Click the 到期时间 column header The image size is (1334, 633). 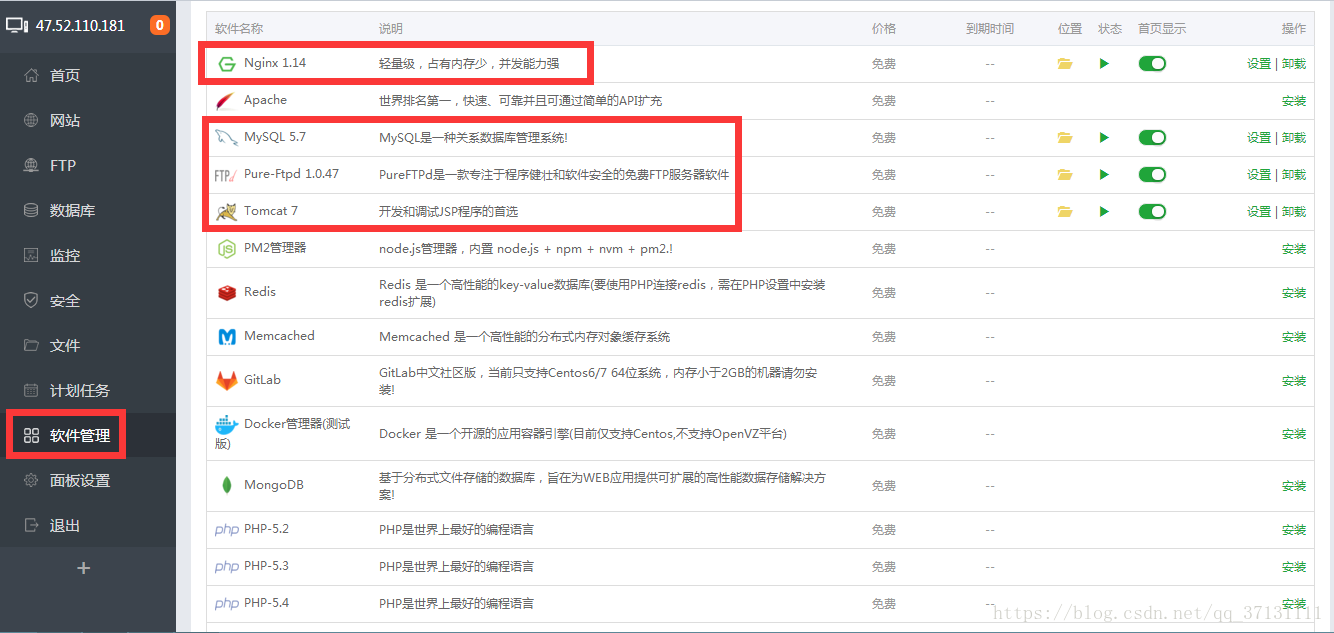point(990,29)
